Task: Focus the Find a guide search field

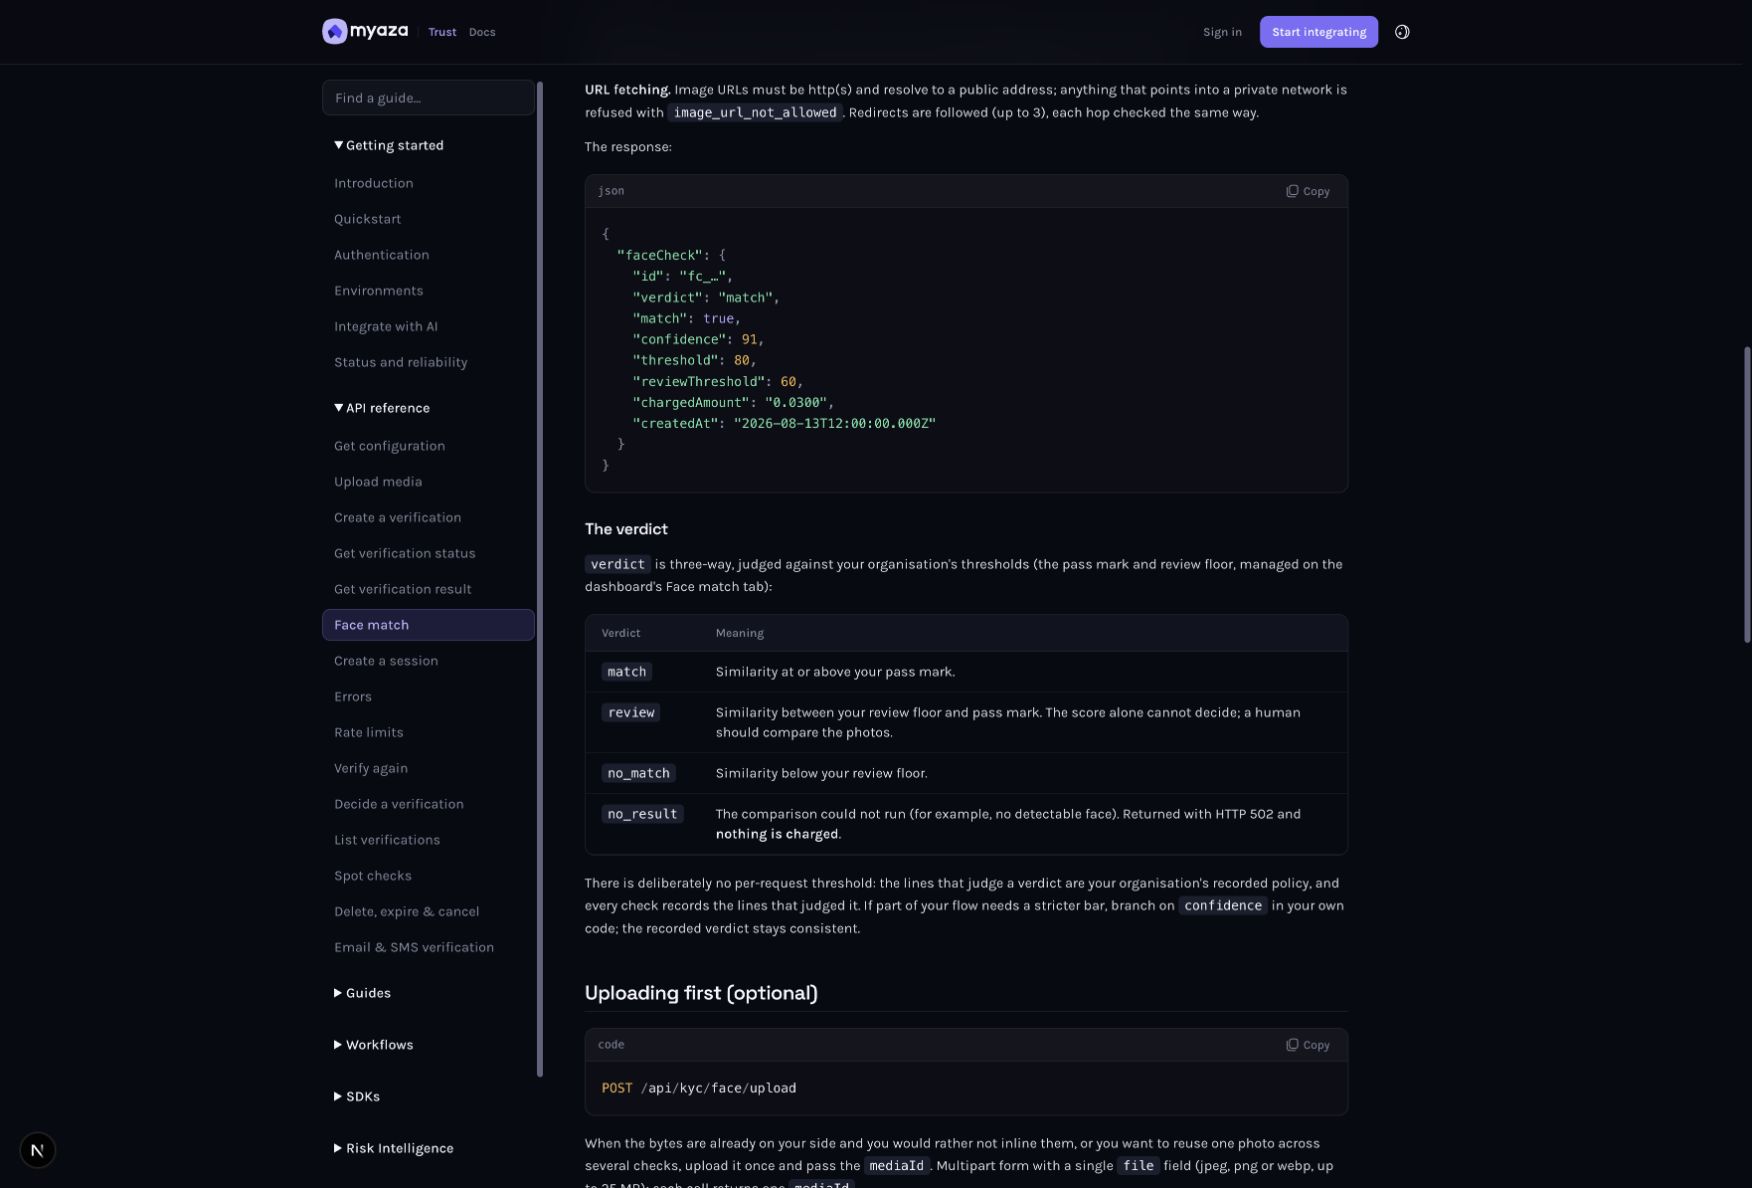Action: [428, 98]
